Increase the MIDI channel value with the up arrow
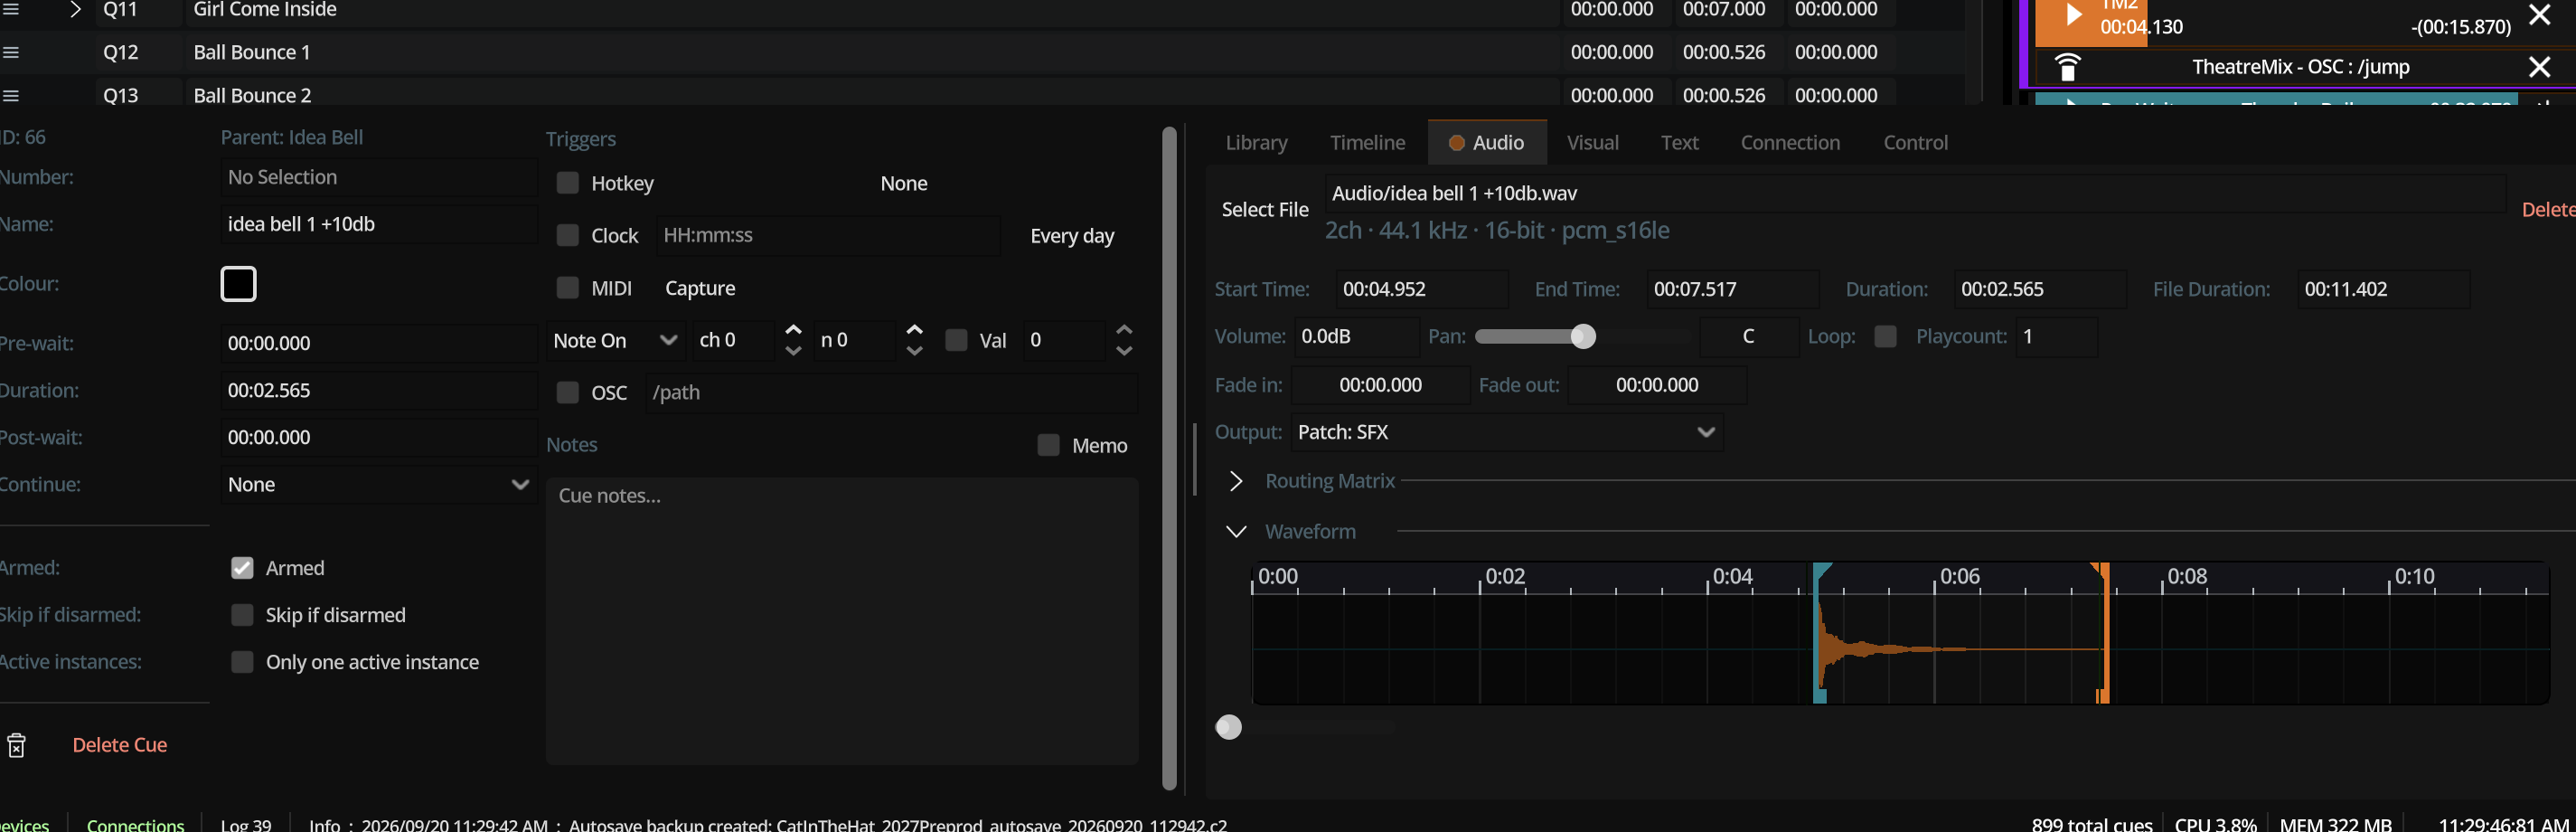2576x832 pixels. [x=793, y=329]
